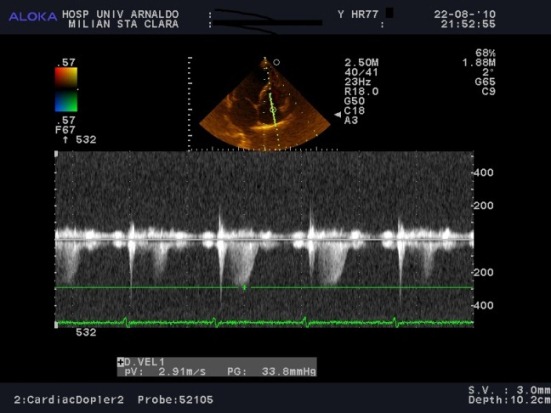Click the green ECG trace
The height and width of the screenshot is (413, 551).
tap(264, 322)
